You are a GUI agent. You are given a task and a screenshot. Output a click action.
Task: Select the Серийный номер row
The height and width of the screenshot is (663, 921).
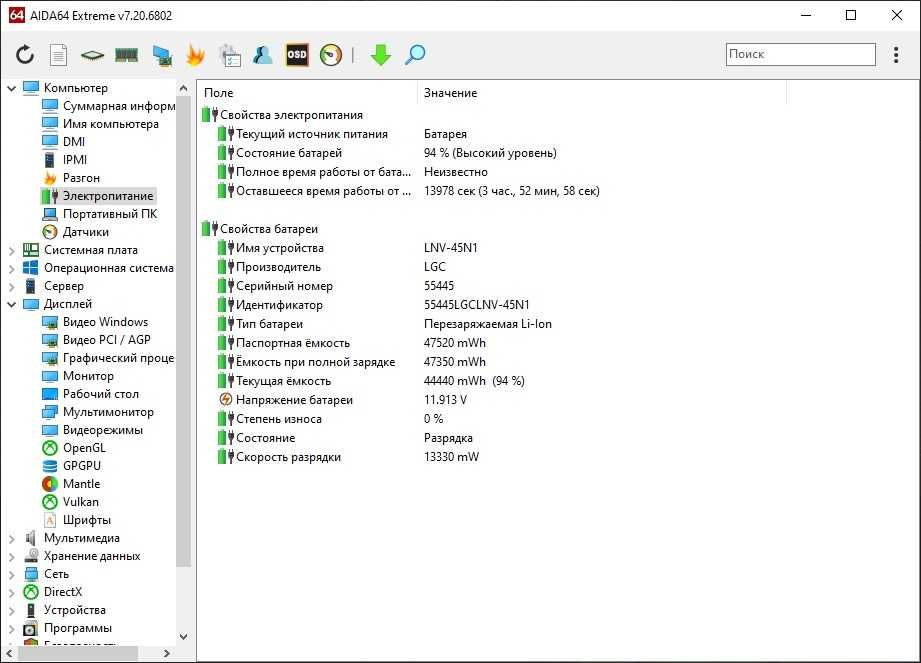(335, 286)
